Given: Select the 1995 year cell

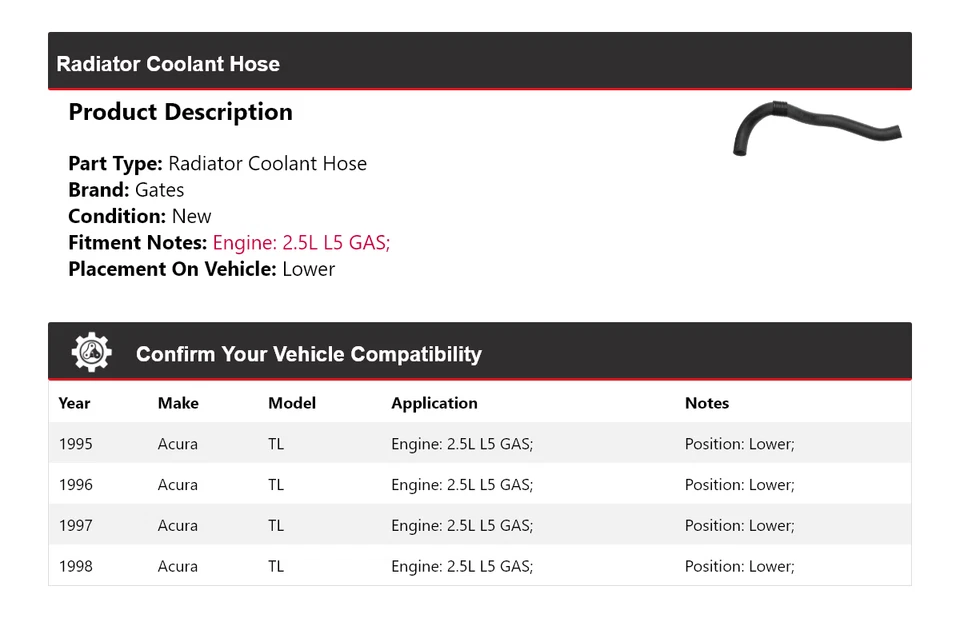Looking at the screenshot, I should pos(75,444).
